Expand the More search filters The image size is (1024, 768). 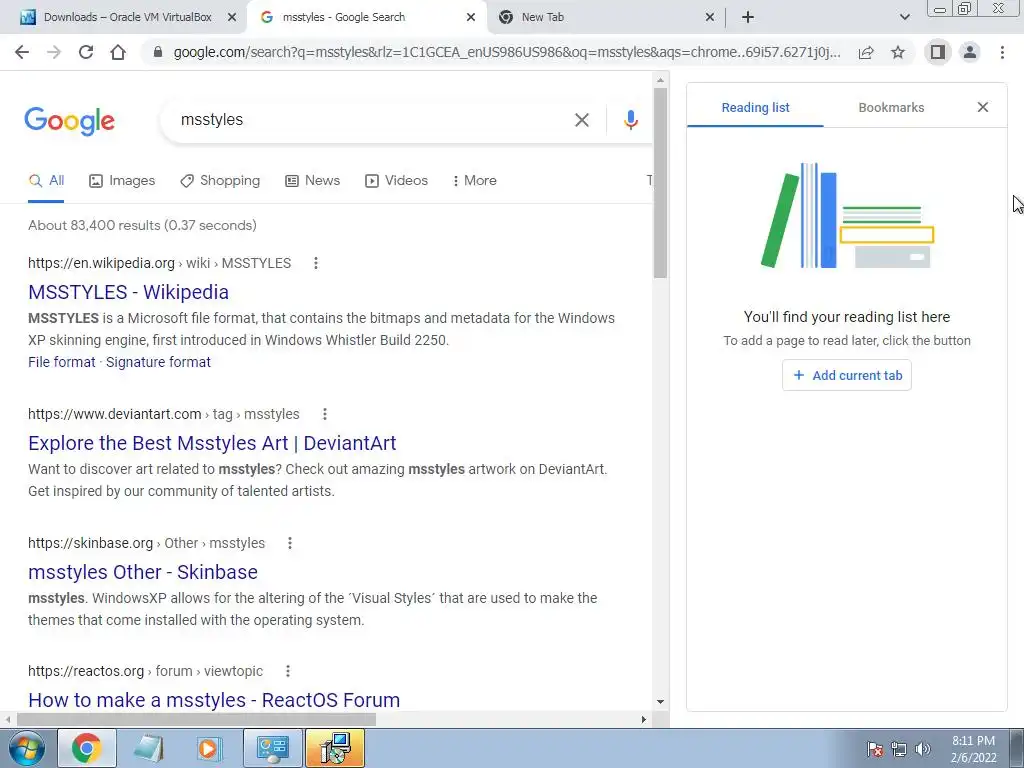click(475, 181)
